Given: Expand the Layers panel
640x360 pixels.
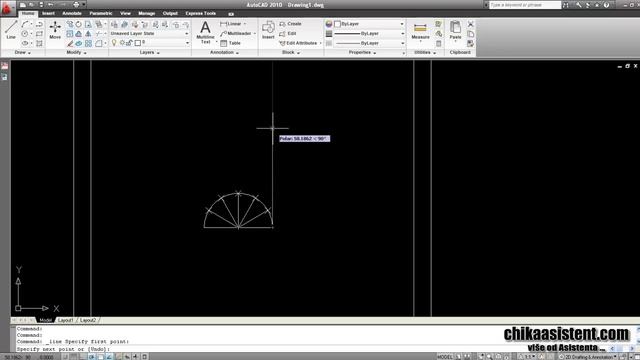Looking at the screenshot, I should click(x=149, y=53).
